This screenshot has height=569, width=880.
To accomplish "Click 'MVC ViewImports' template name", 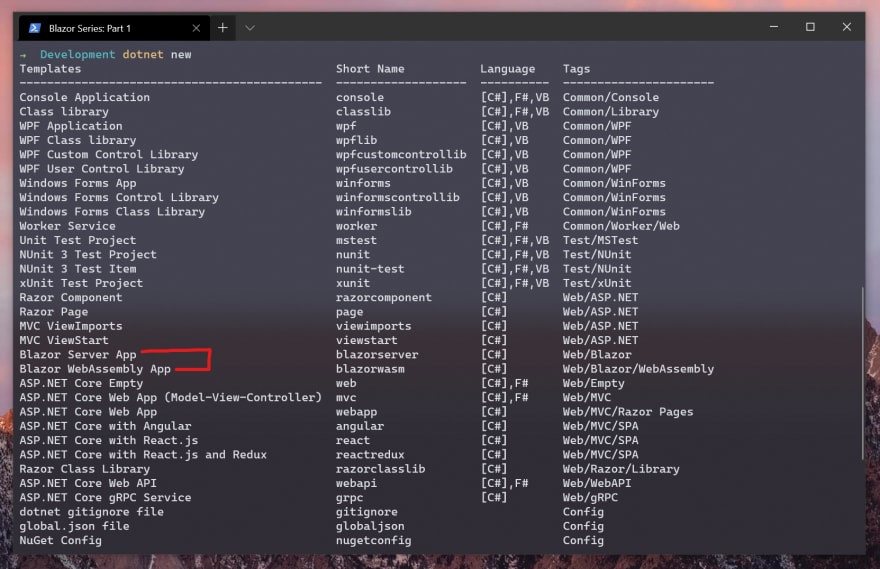I will [x=71, y=326].
